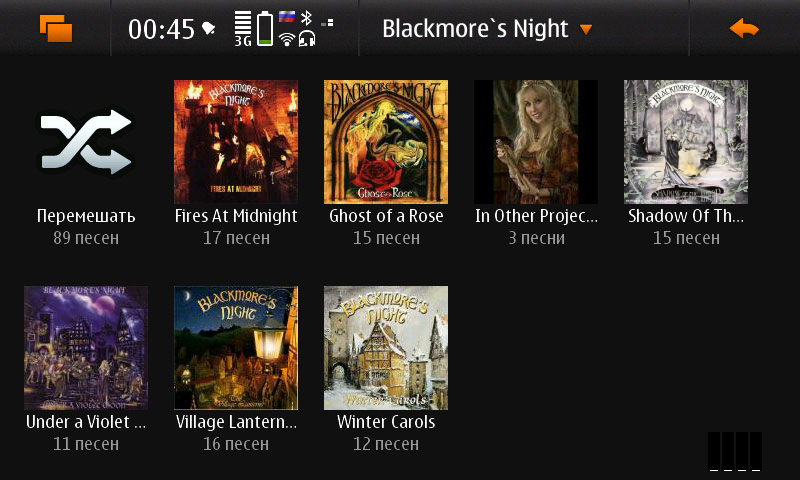Screen dimensions: 800x480
Task: Expand the Blackmore`s Night dropdown arrow
Action: click(x=586, y=30)
